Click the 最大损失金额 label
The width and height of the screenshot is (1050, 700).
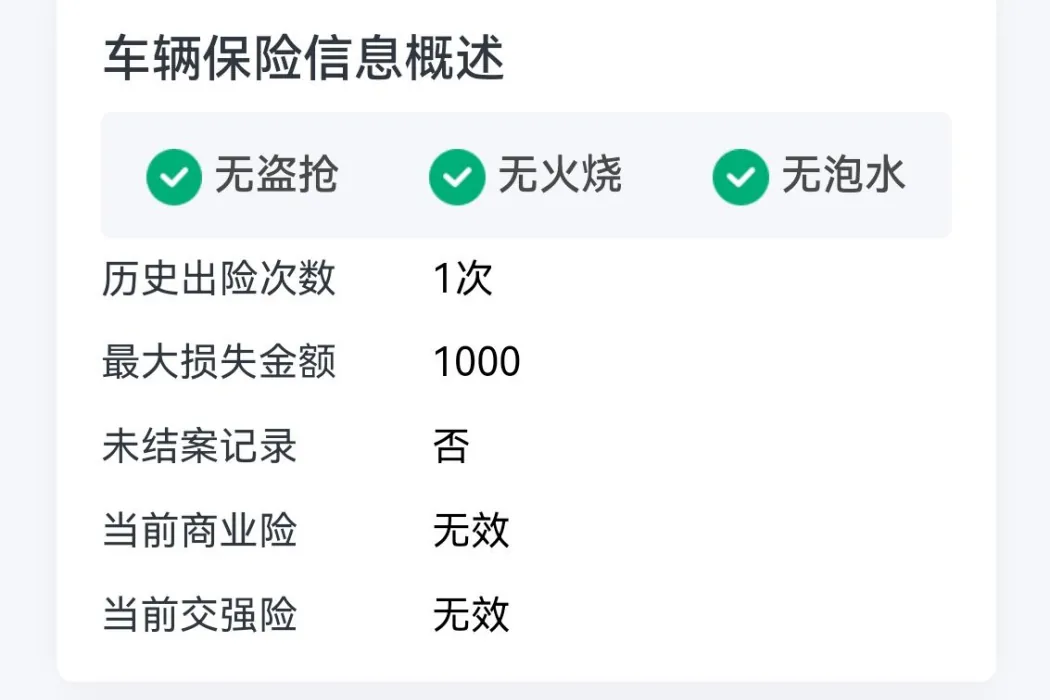[219, 362]
